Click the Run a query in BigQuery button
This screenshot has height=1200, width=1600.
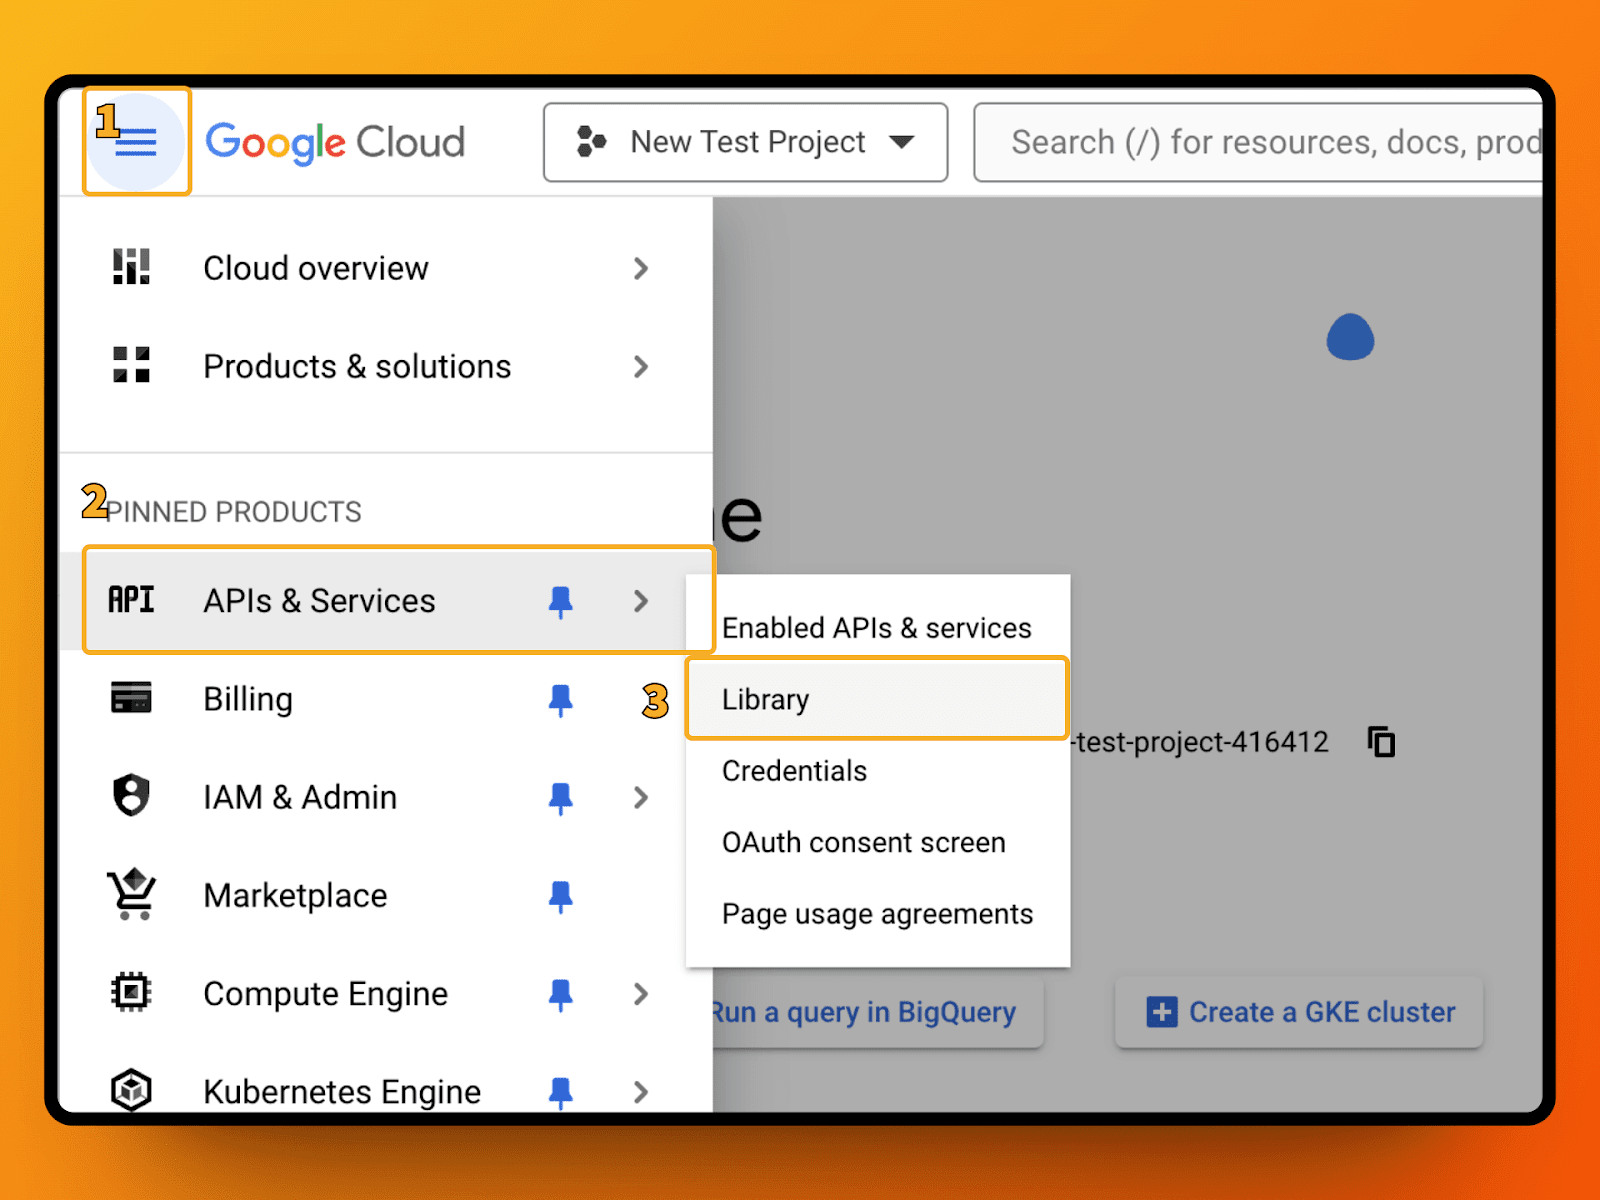coord(877,1012)
